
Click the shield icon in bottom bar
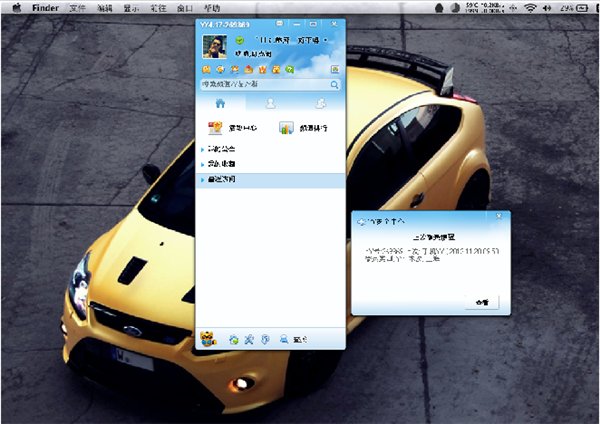[x=265, y=339]
